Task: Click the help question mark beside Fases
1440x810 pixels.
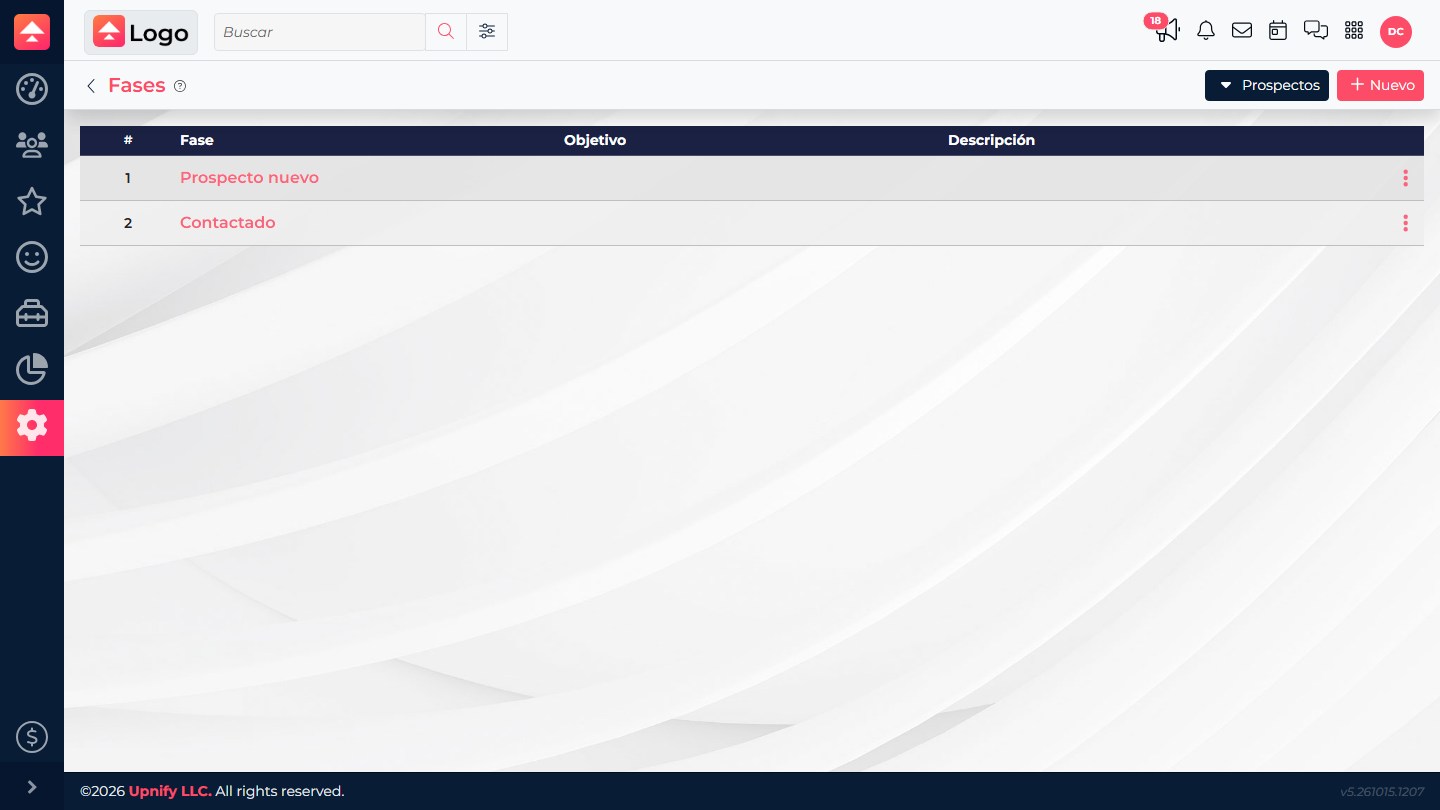Action: point(180,86)
